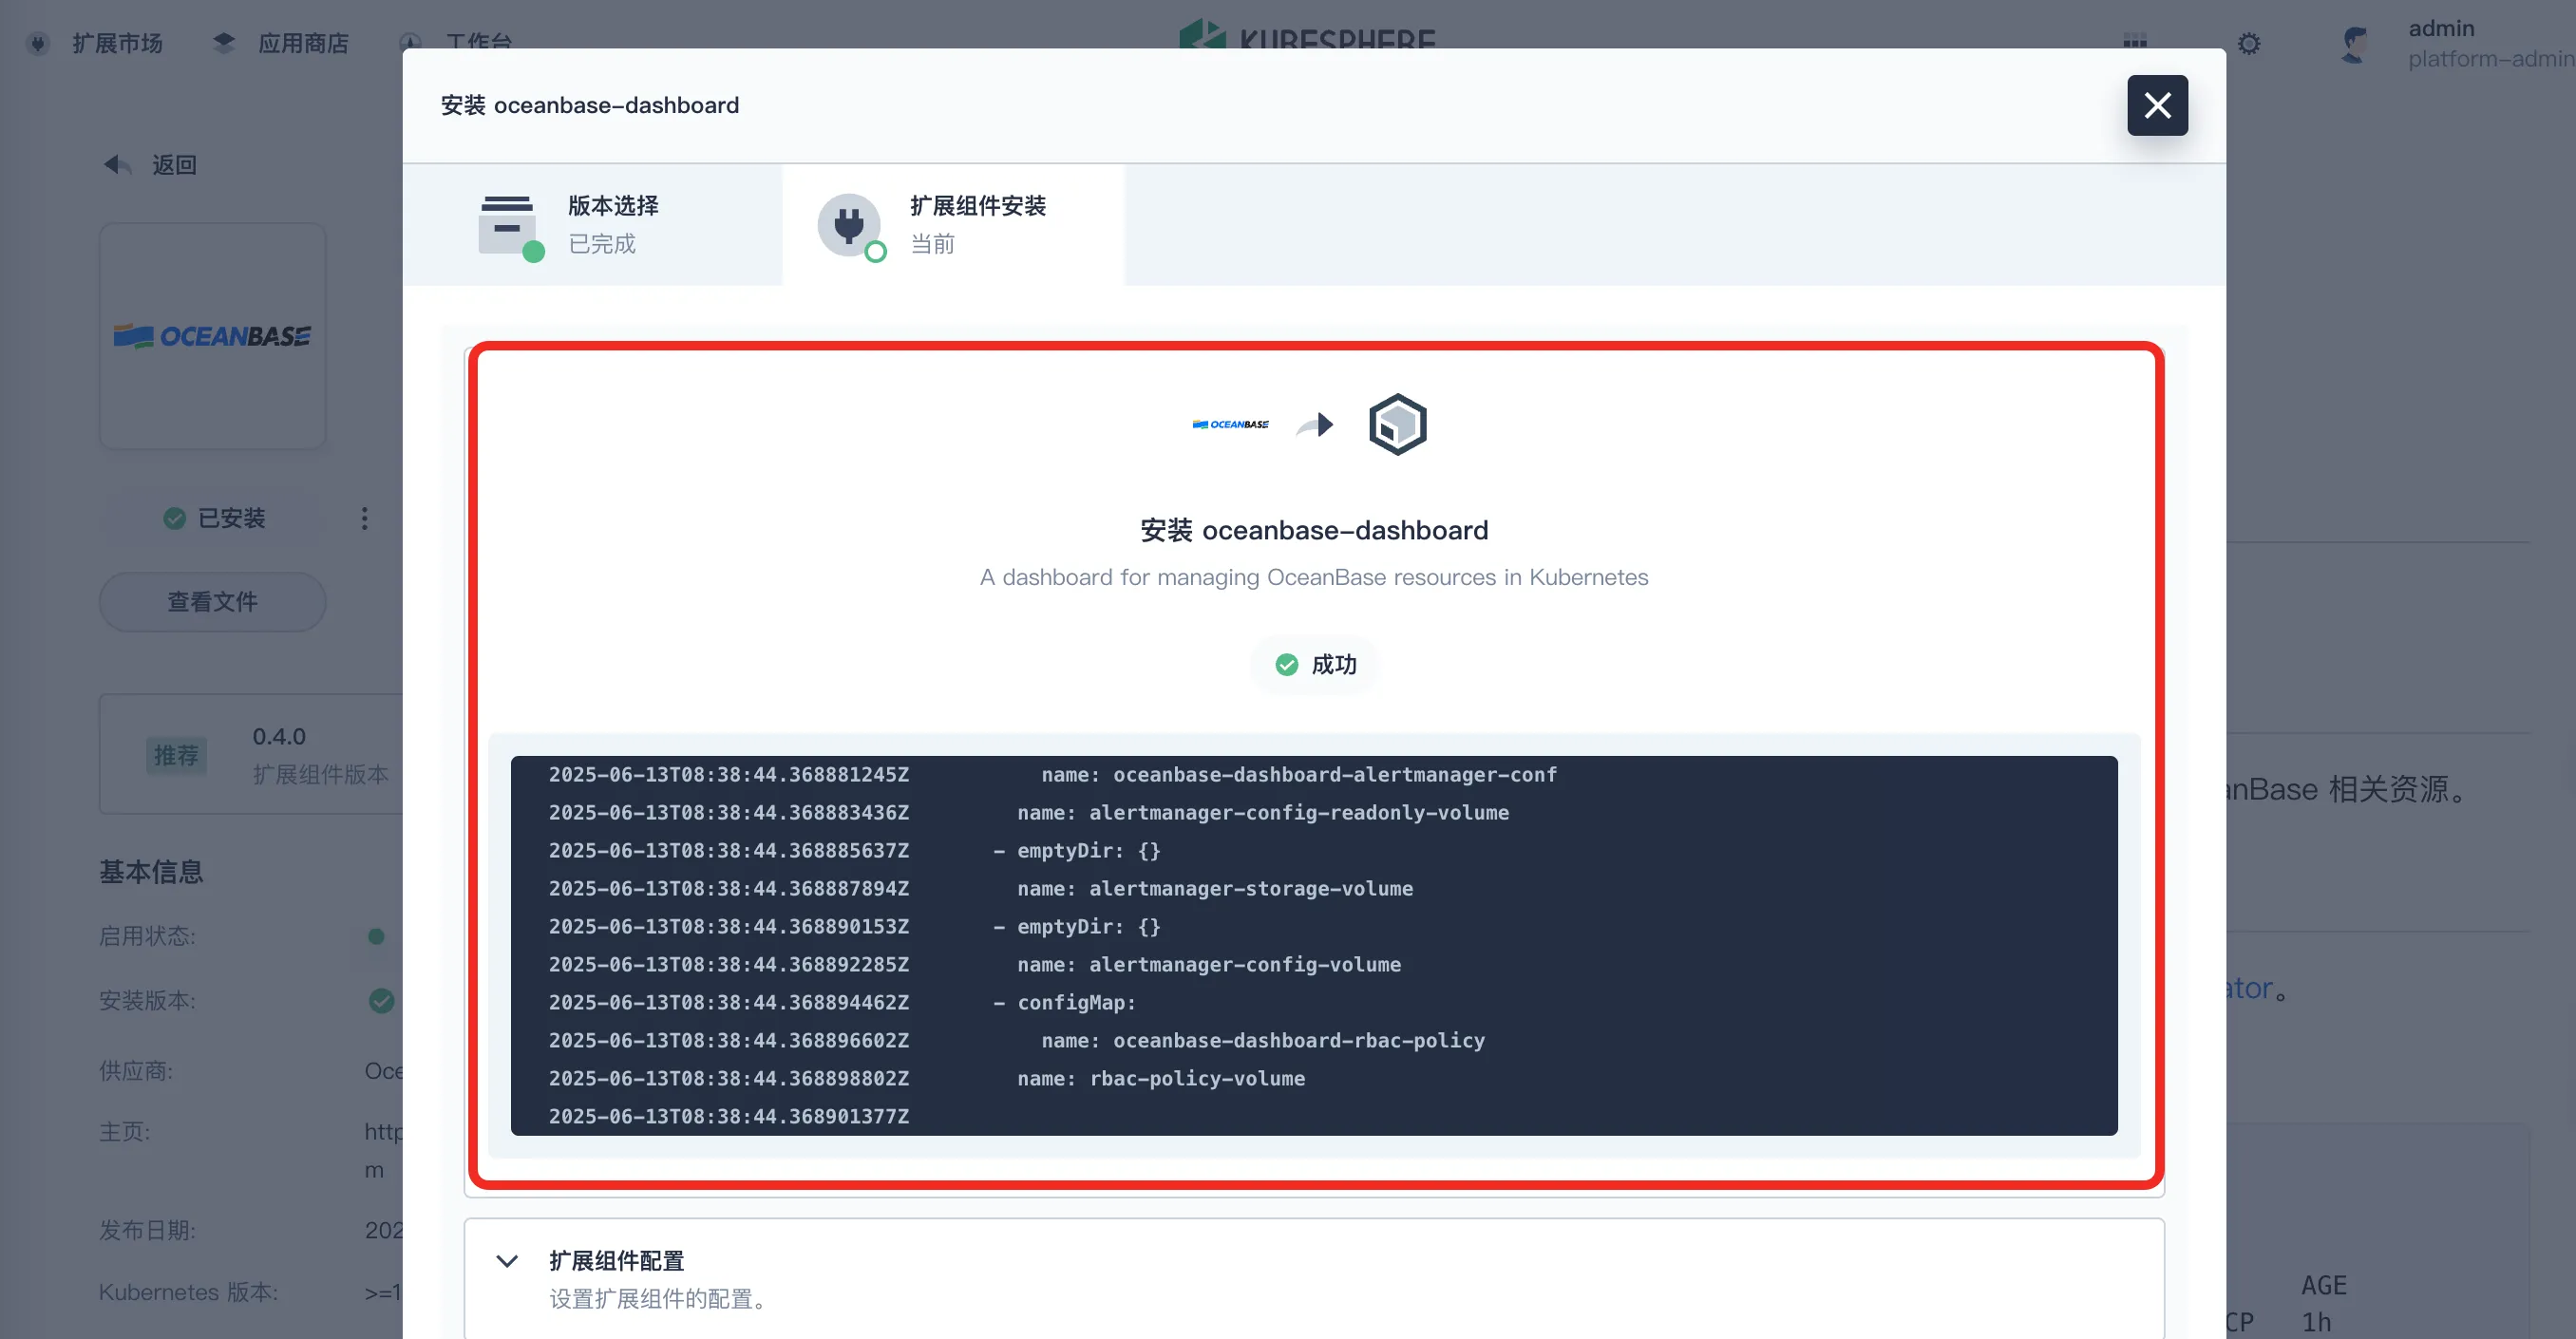Click the extension install plug icon

[849, 225]
